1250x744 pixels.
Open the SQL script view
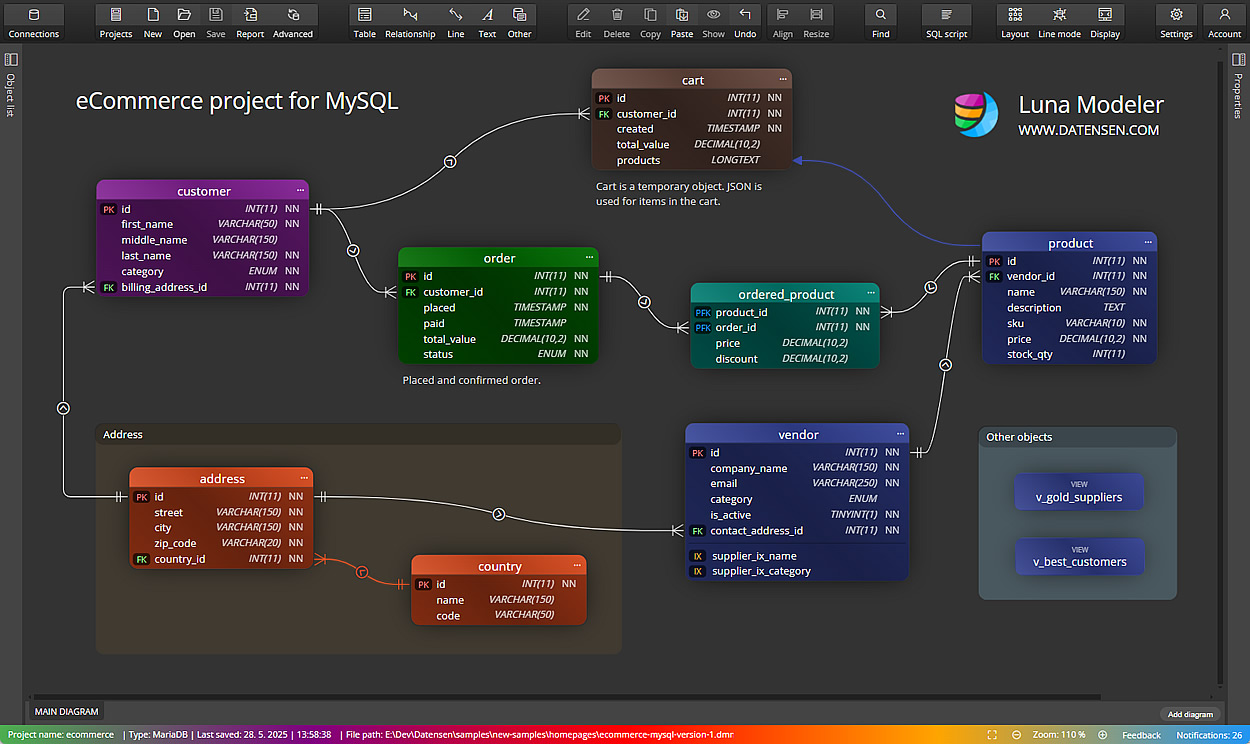pos(946,22)
